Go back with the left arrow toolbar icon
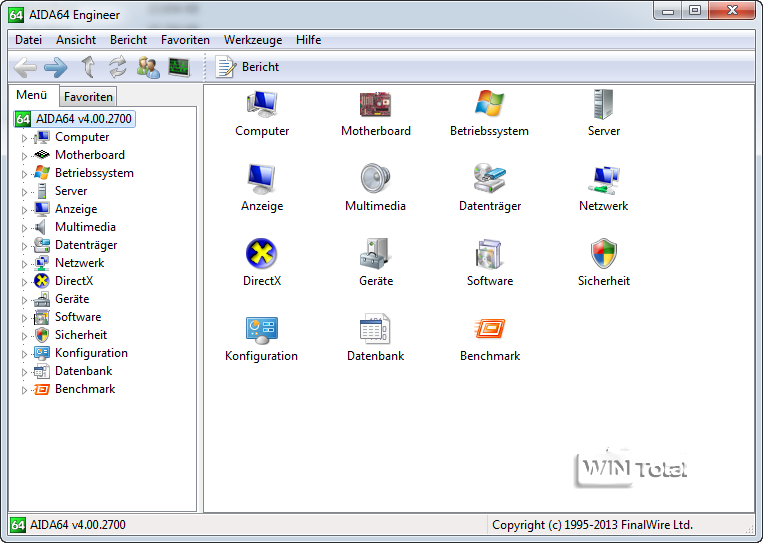Viewport: 763px width, 543px height. pos(25,67)
